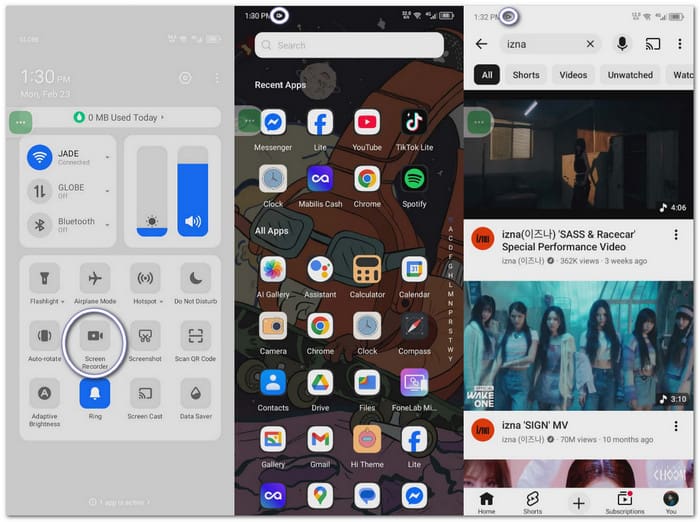This screenshot has width=700, height=522.
Task: Open AI Gallery app
Action: click(273, 269)
